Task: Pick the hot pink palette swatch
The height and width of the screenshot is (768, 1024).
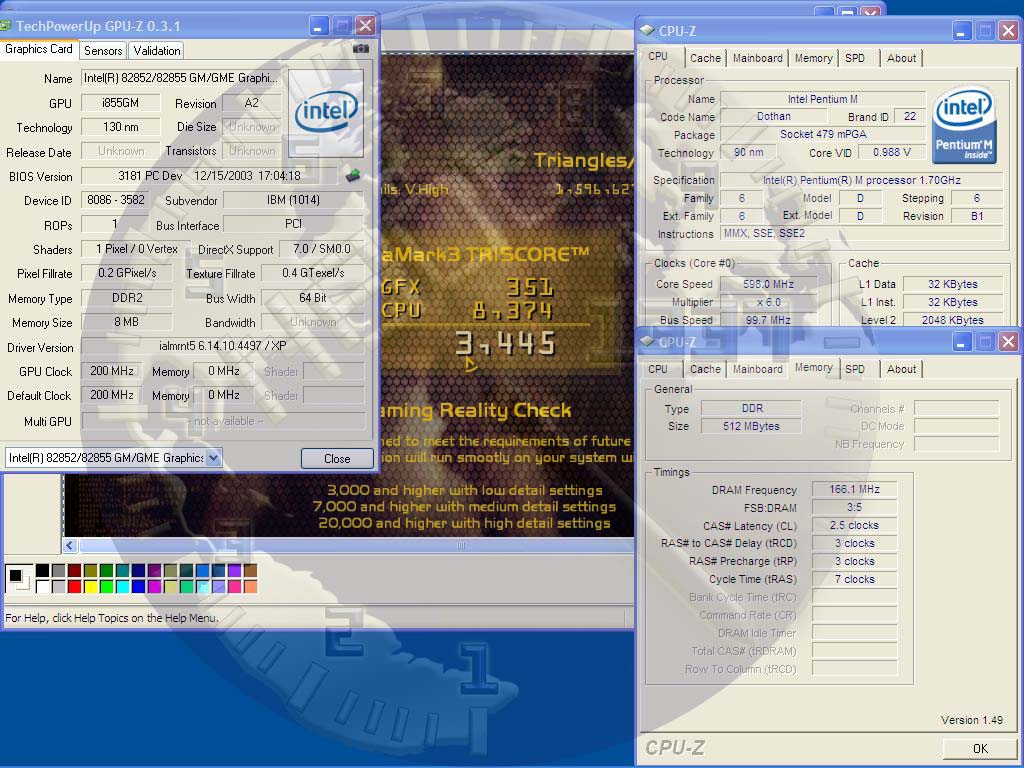Action: (234, 586)
